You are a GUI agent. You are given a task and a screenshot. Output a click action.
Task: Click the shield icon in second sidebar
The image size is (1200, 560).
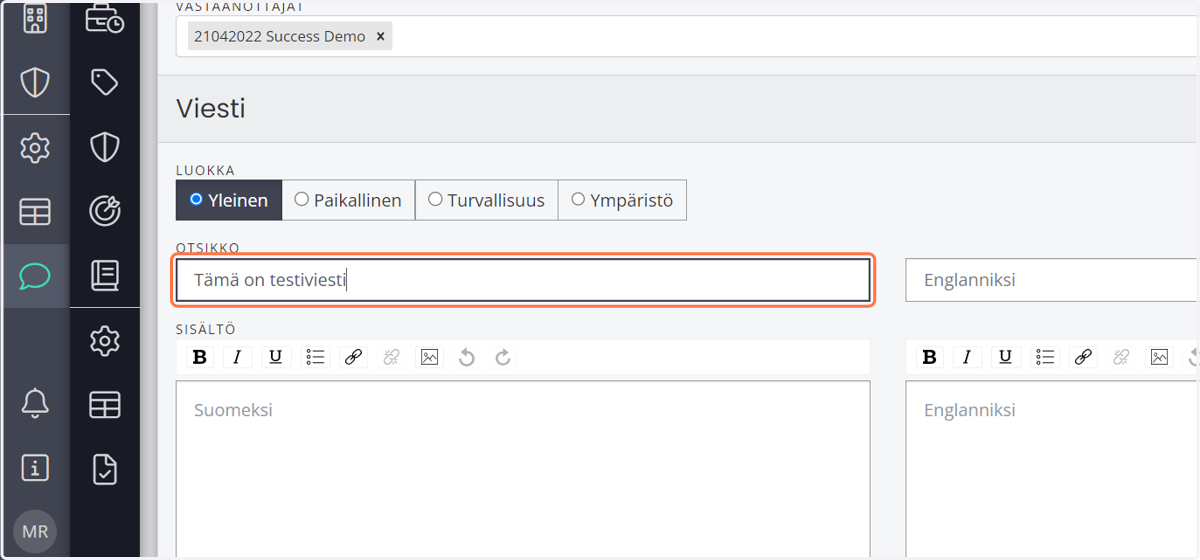[105, 148]
